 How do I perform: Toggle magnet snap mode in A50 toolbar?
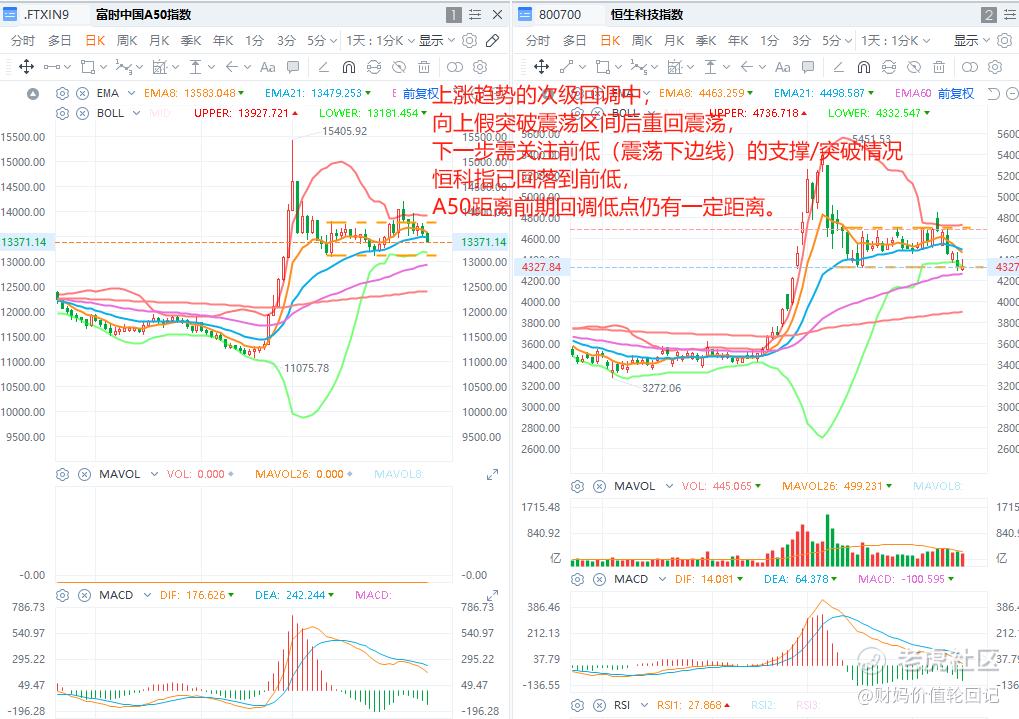point(349,66)
